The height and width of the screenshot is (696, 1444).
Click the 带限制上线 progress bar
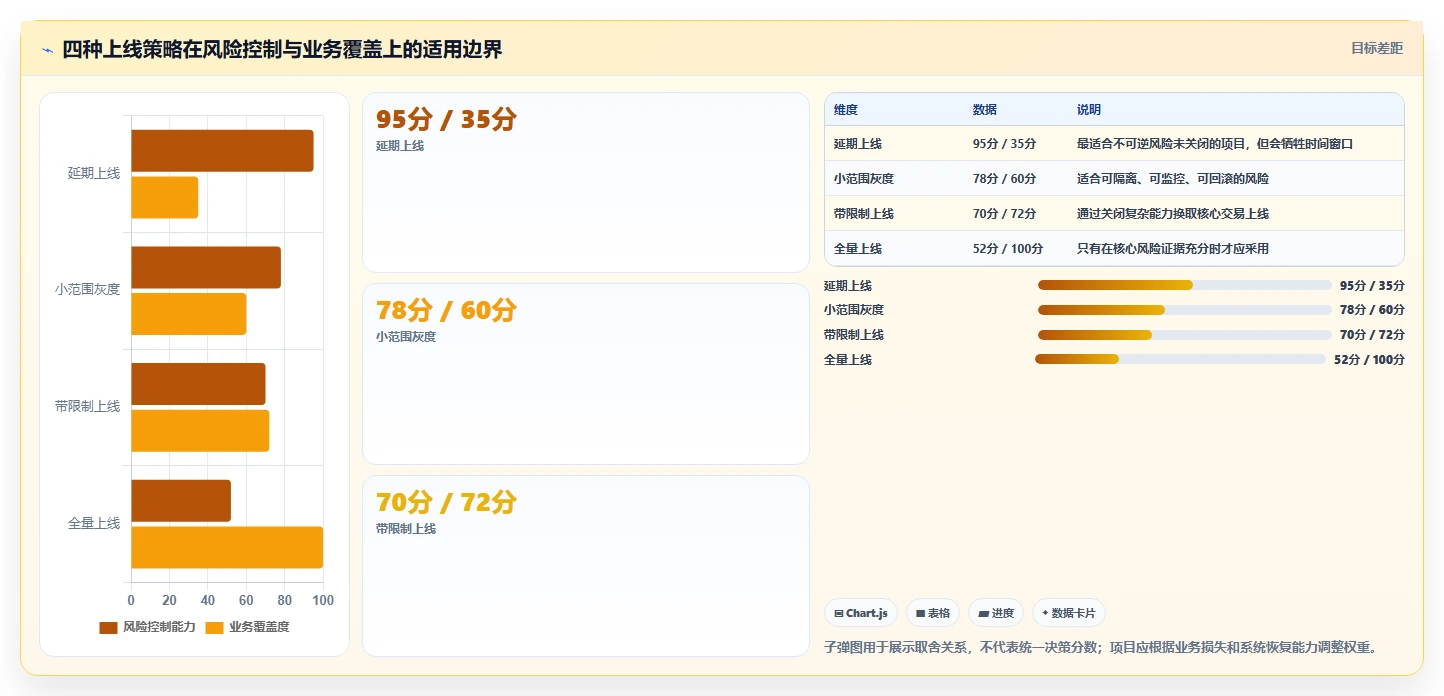click(1185, 335)
